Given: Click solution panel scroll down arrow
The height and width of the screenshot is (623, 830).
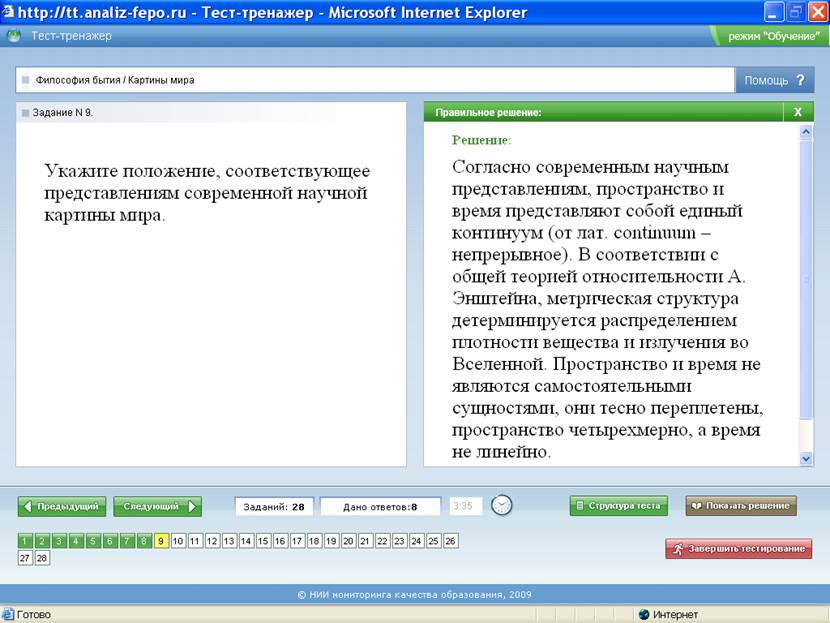Looking at the screenshot, I should [x=806, y=459].
